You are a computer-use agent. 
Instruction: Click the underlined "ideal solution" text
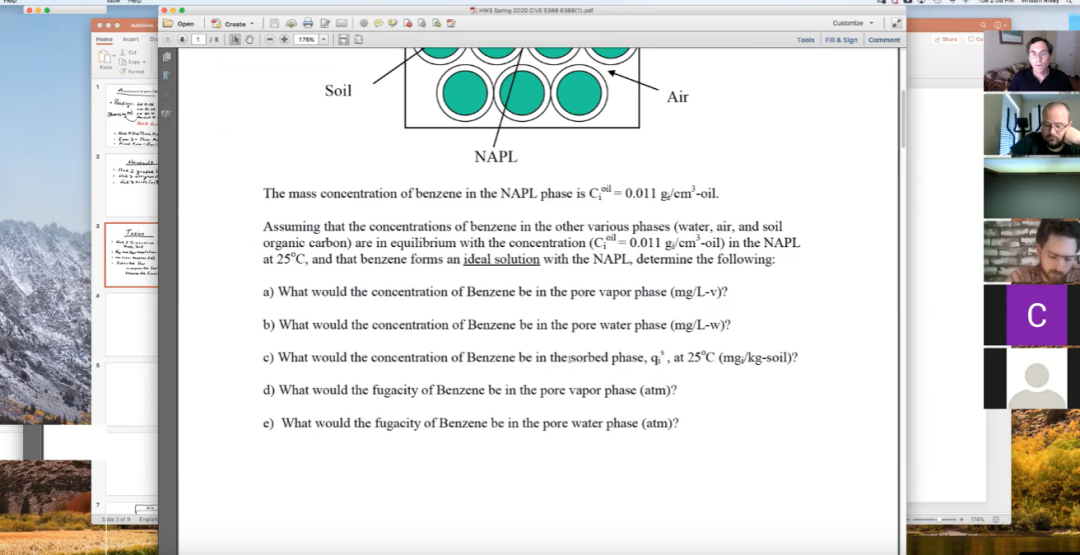pyautogui.click(x=502, y=260)
